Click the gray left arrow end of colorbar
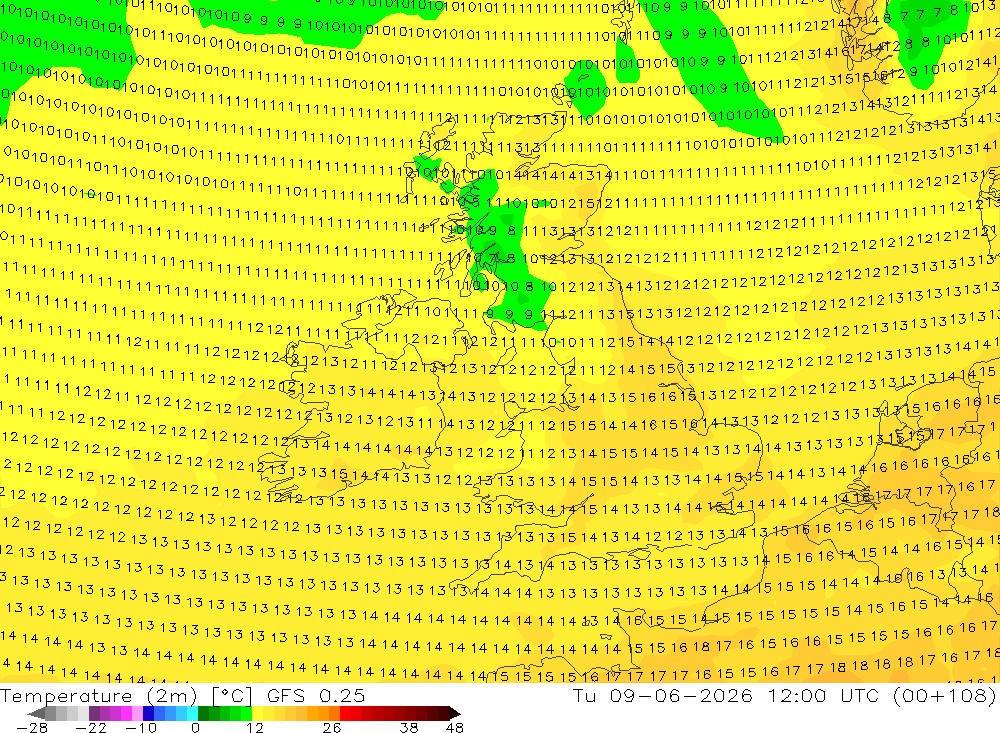 [36, 713]
